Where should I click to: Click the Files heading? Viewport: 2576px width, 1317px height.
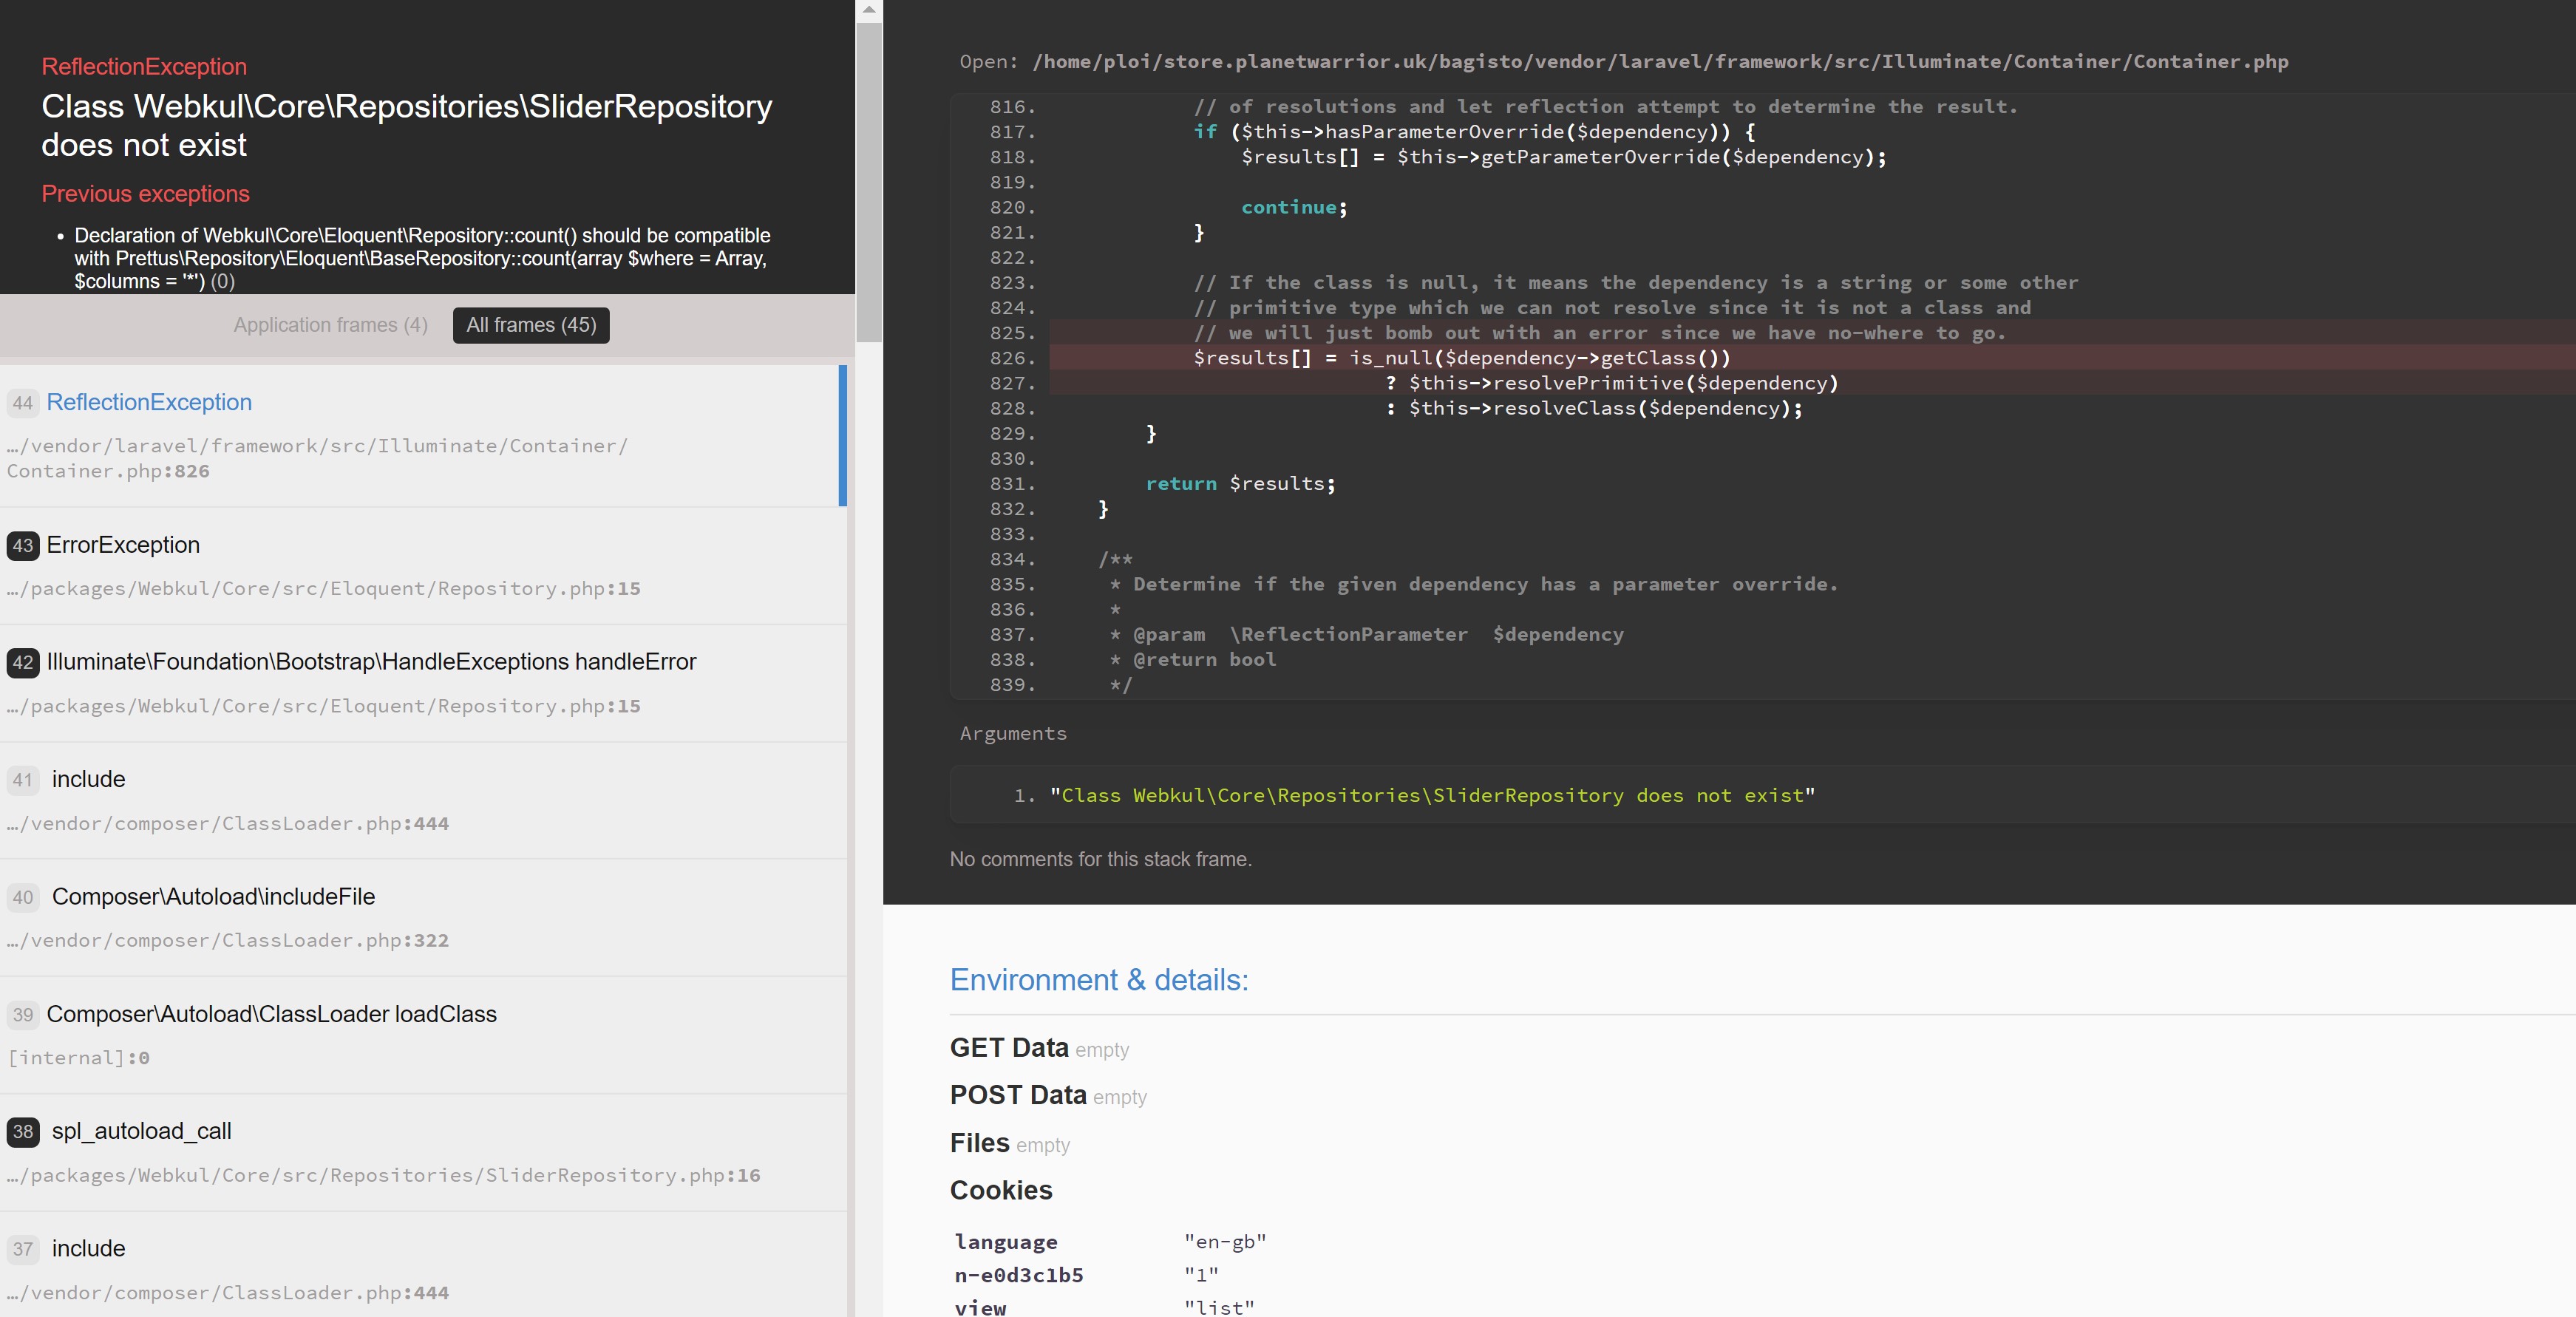[x=979, y=1143]
